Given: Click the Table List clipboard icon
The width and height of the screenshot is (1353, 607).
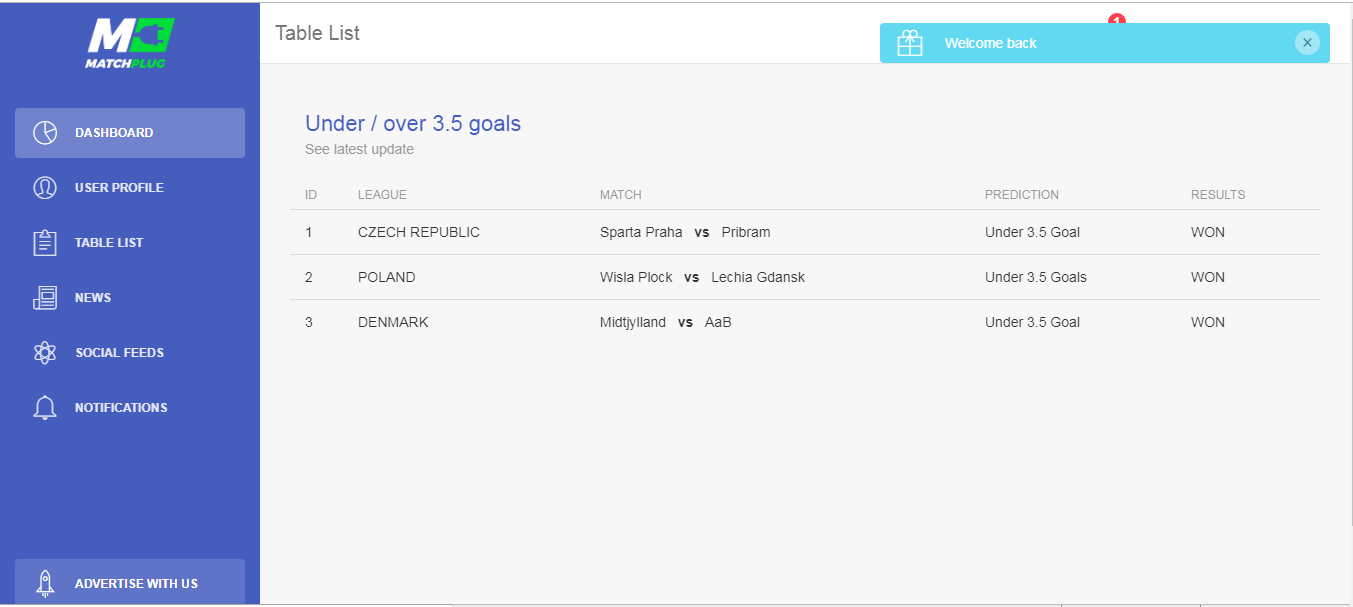Looking at the screenshot, I should click(x=45, y=243).
